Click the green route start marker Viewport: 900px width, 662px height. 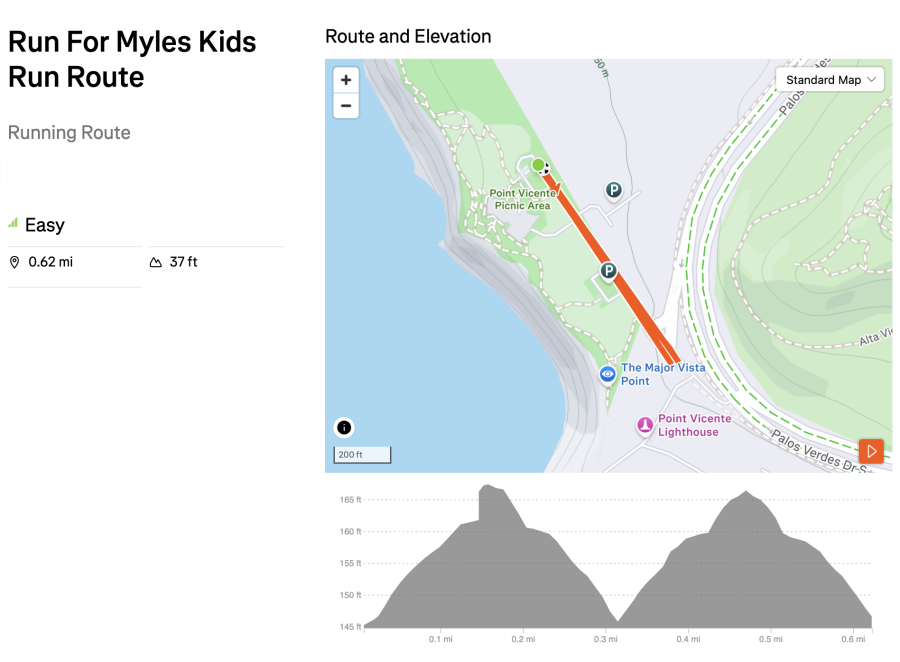(538, 165)
